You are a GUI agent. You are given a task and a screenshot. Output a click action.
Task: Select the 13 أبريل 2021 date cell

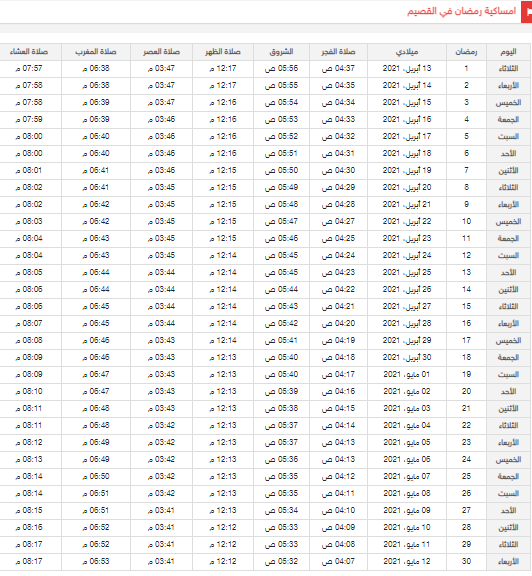tap(407, 69)
